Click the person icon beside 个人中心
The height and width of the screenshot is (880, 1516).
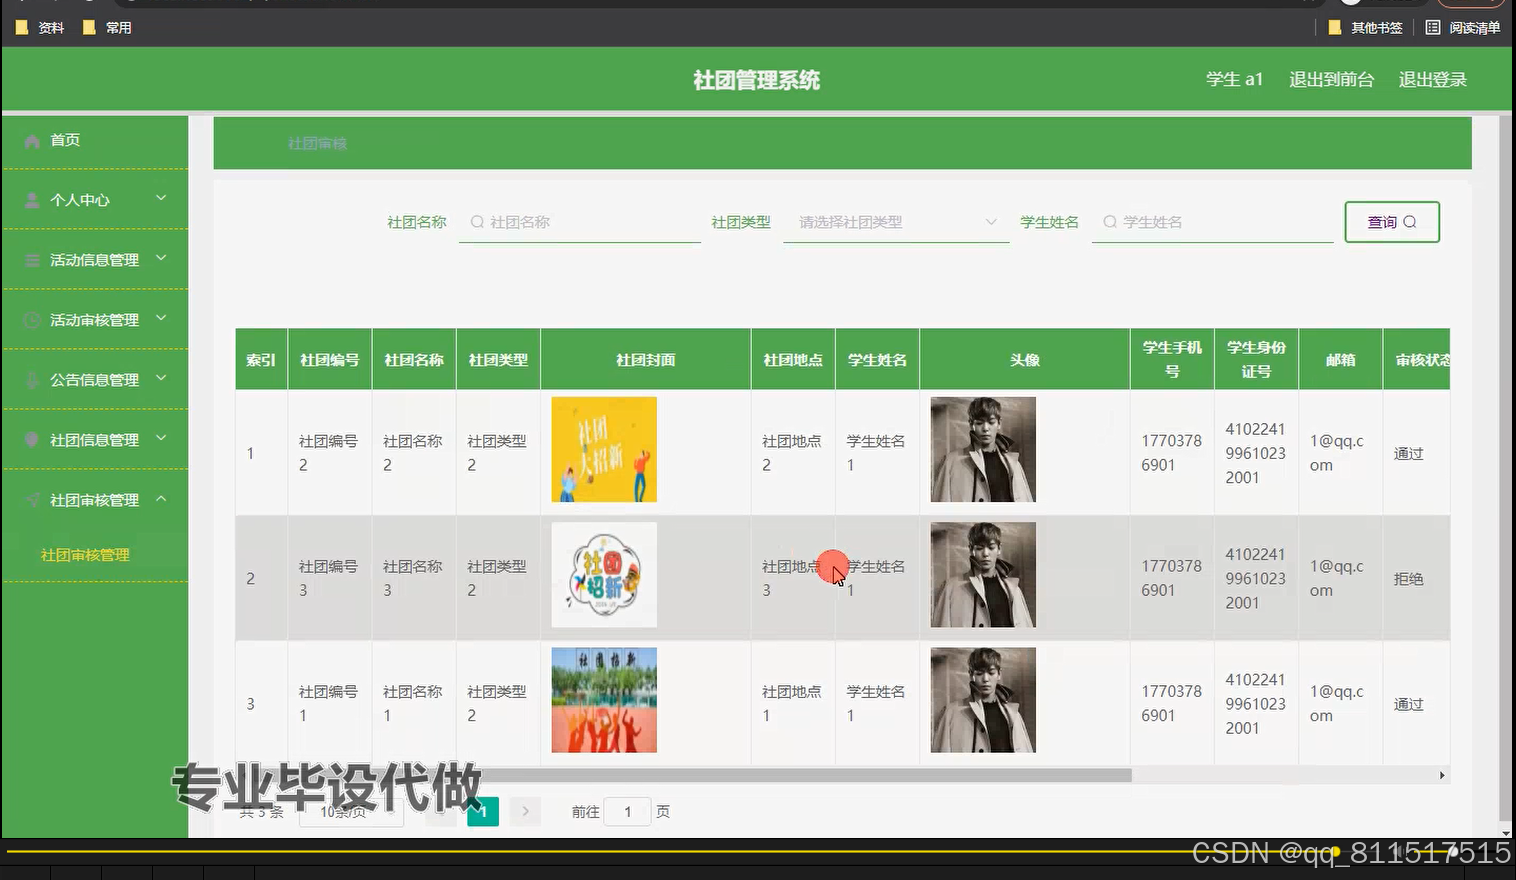coord(32,200)
